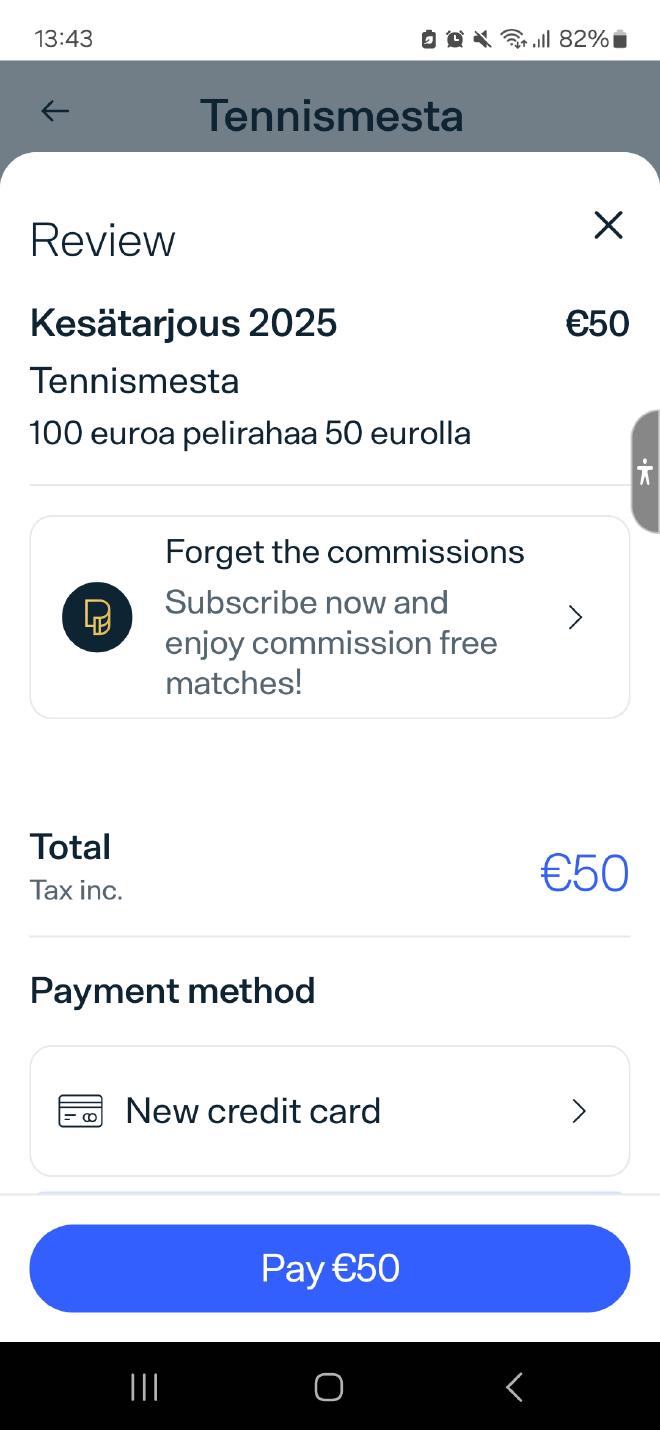This screenshot has width=660, height=1430.
Task: Tap the 100 euroa pelirahaa description
Action: tap(250, 433)
